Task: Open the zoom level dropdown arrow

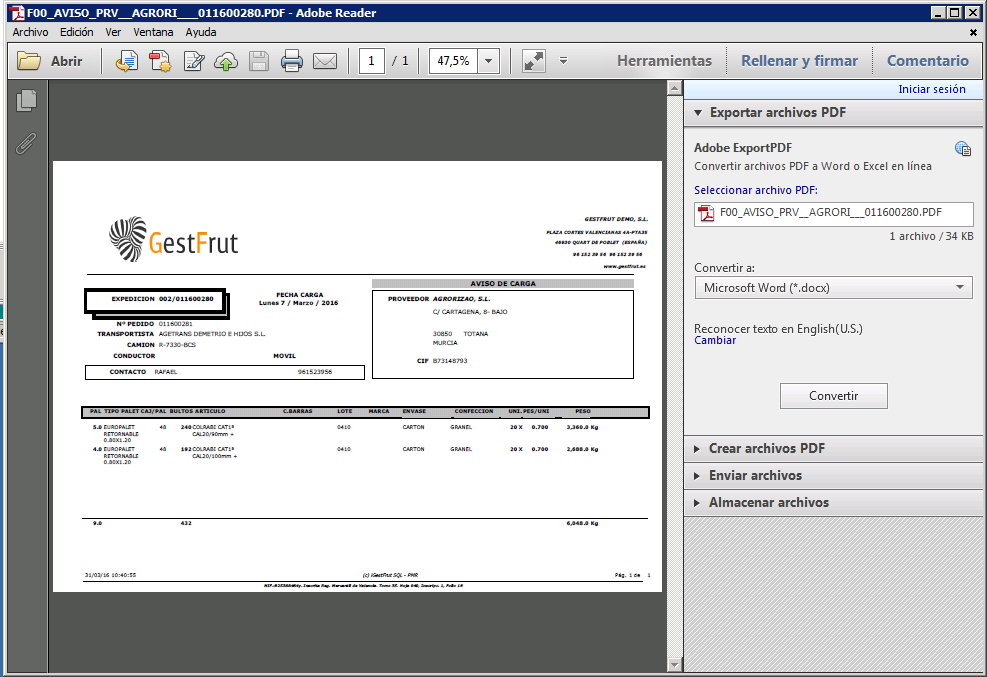Action: pos(488,61)
